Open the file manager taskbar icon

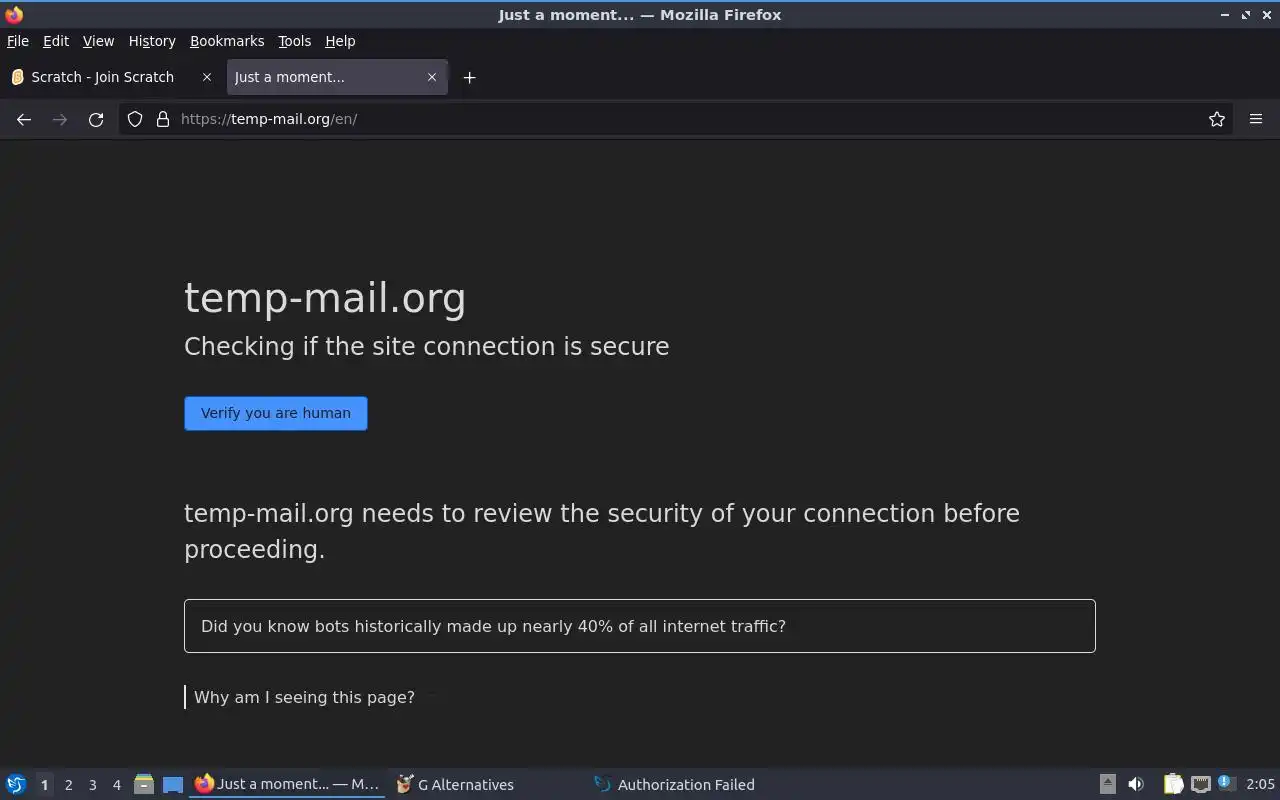144,785
